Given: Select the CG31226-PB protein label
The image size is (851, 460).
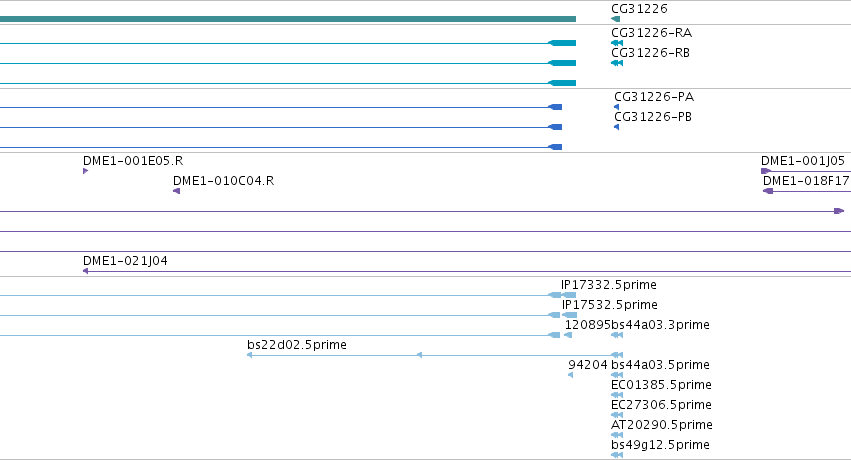Looking at the screenshot, I should coord(653,117).
